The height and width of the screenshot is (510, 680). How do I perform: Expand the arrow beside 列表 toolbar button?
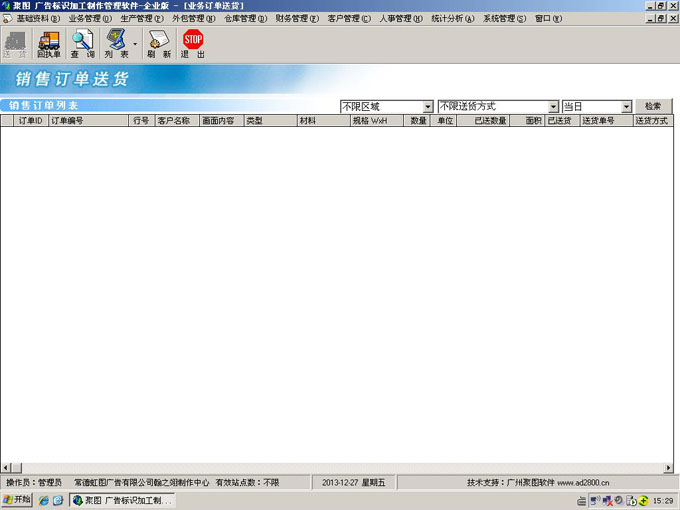(135, 43)
